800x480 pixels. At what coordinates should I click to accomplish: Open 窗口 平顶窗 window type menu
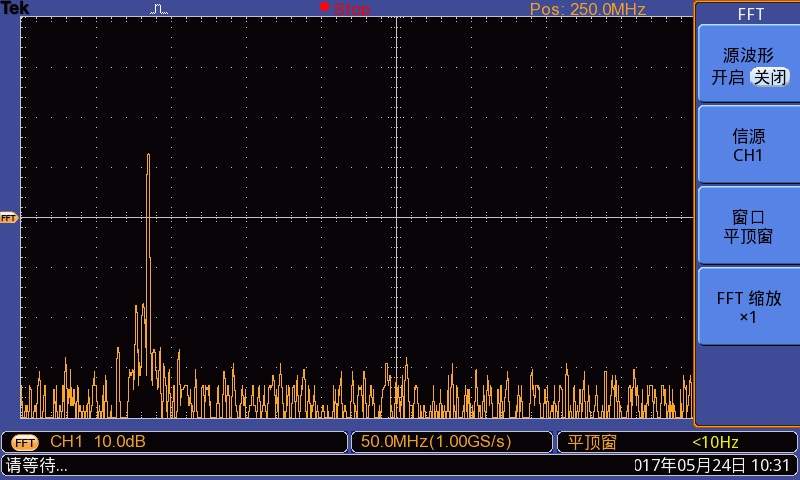click(x=748, y=226)
